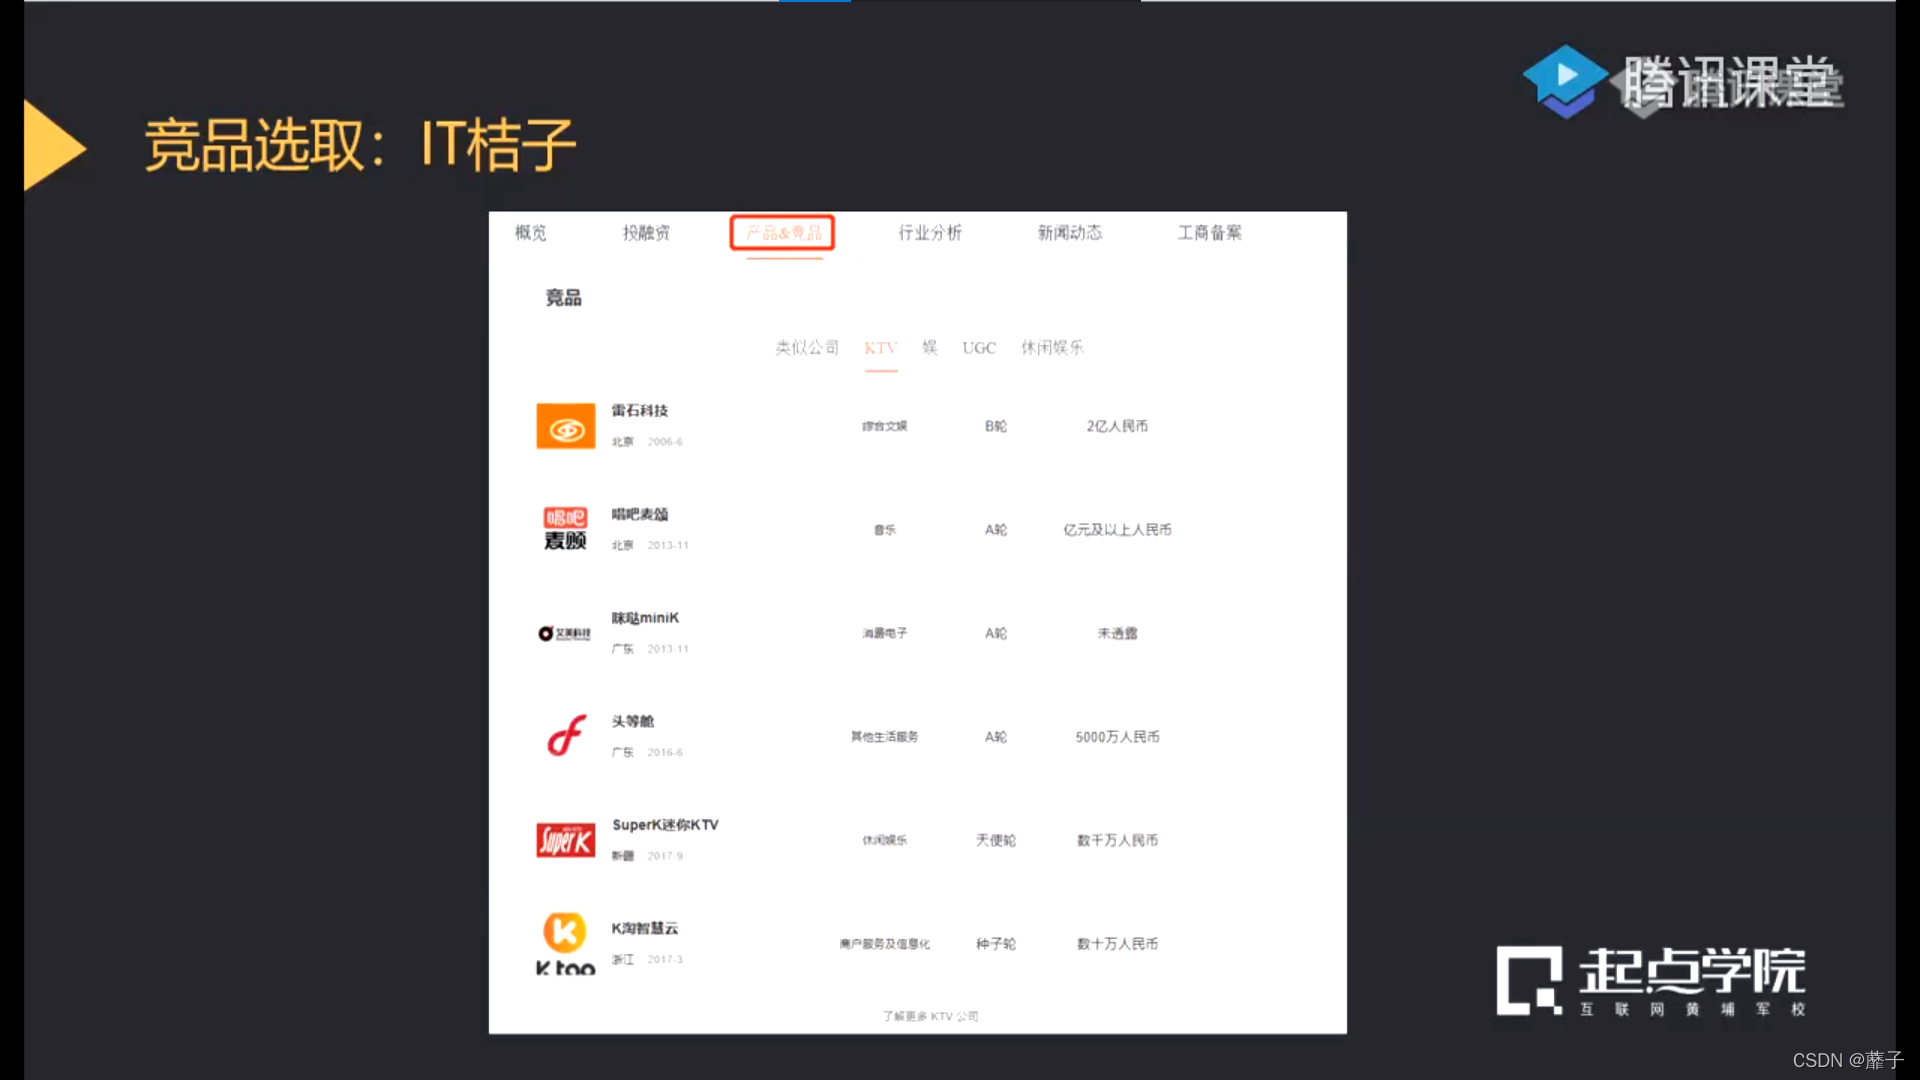
Task: Click the 头等舱 red logo icon
Action: (565, 737)
